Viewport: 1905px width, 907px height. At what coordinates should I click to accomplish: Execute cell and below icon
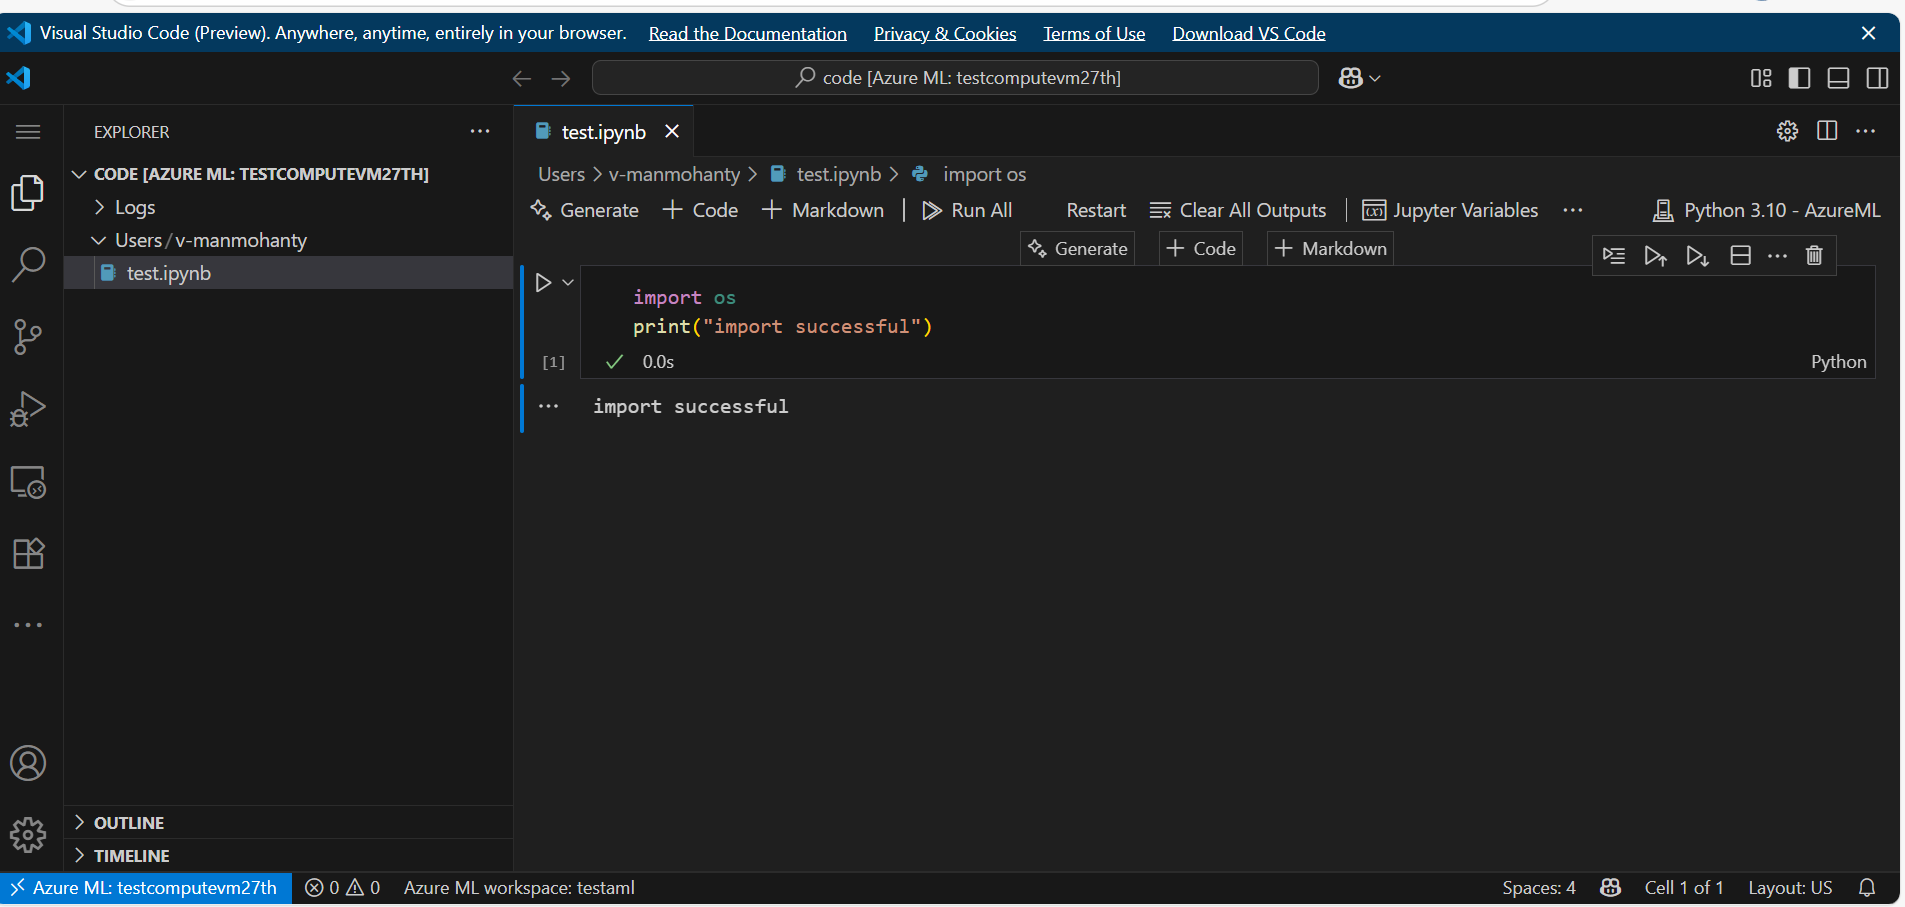[1697, 256]
